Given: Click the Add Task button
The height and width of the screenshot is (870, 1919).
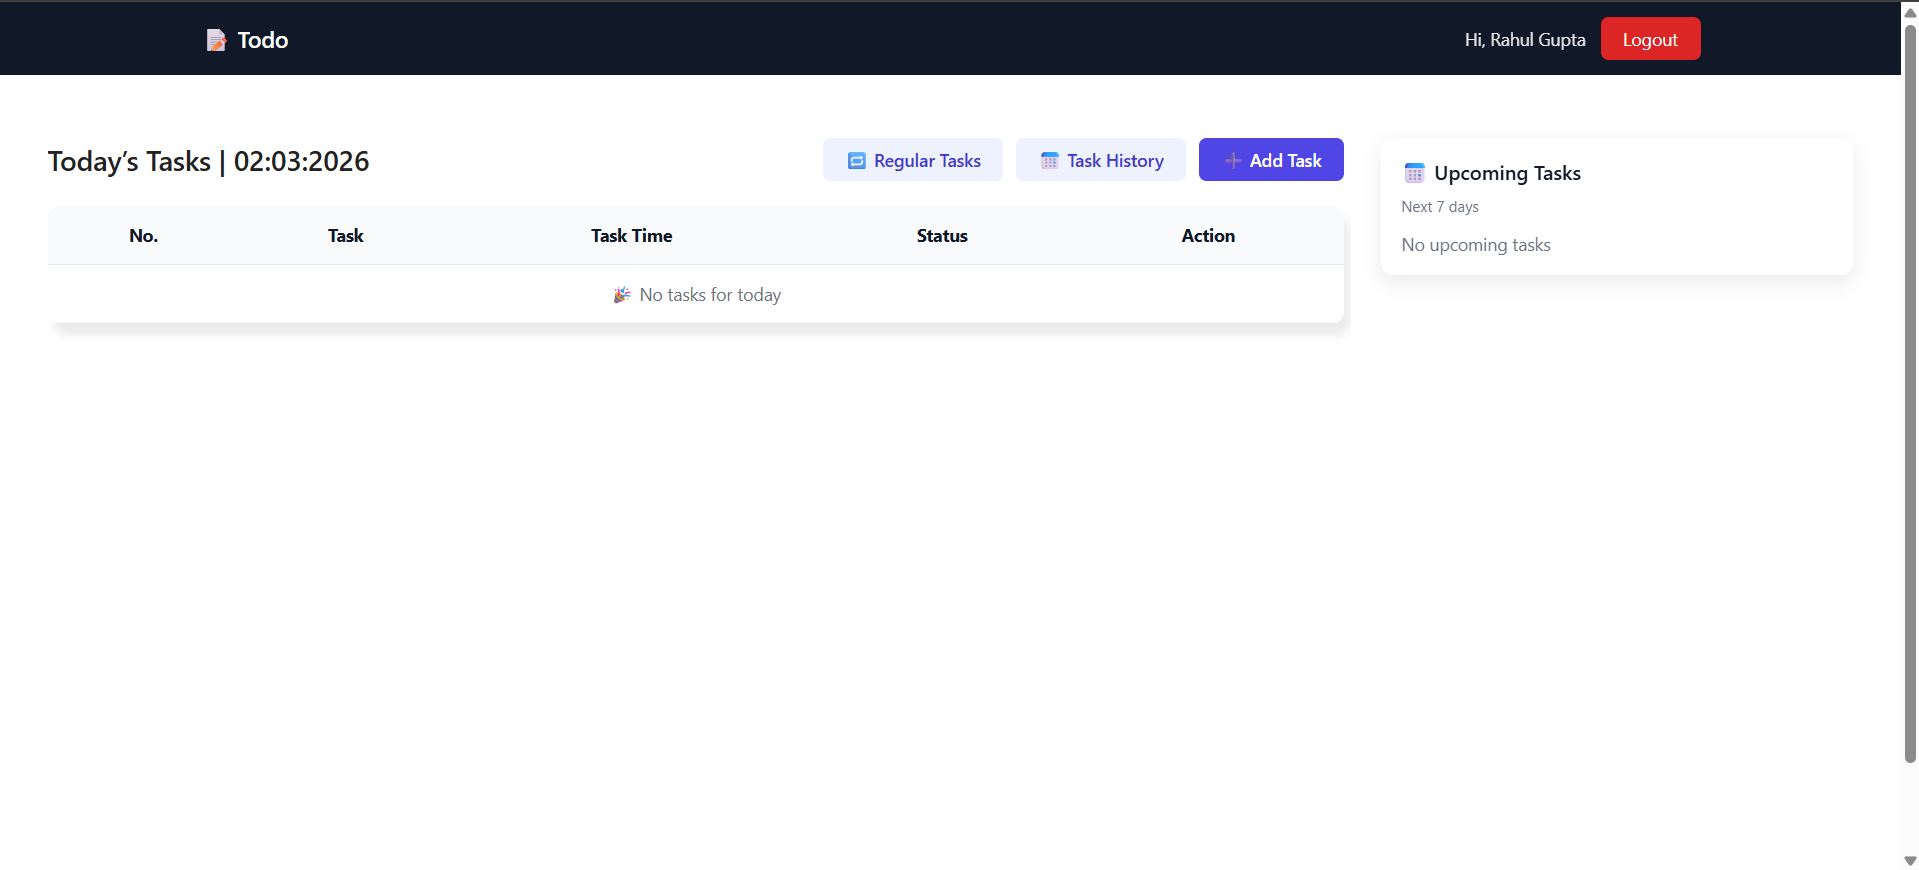Looking at the screenshot, I should point(1271,160).
